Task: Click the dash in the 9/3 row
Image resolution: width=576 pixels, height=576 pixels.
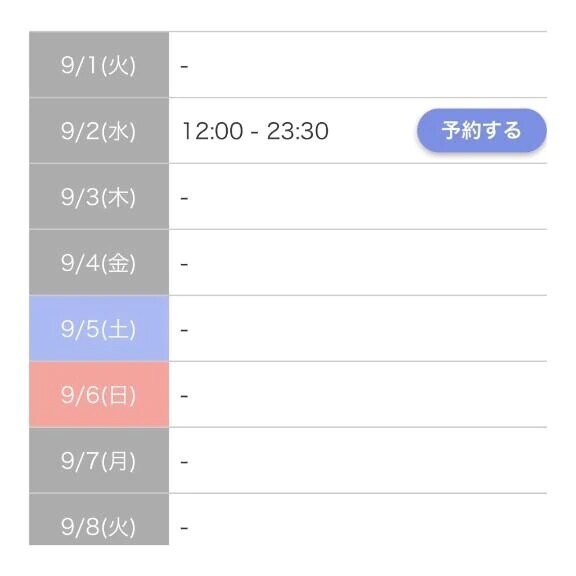Action: click(184, 198)
